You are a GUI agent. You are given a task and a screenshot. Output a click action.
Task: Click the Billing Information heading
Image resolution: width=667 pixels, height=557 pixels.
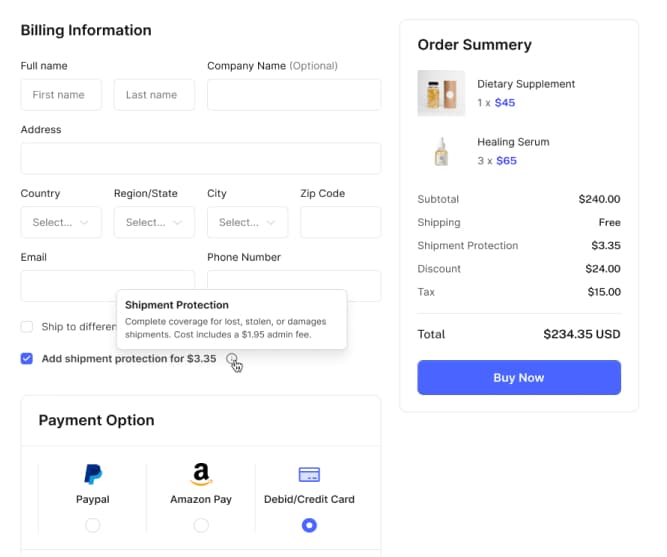(x=86, y=30)
